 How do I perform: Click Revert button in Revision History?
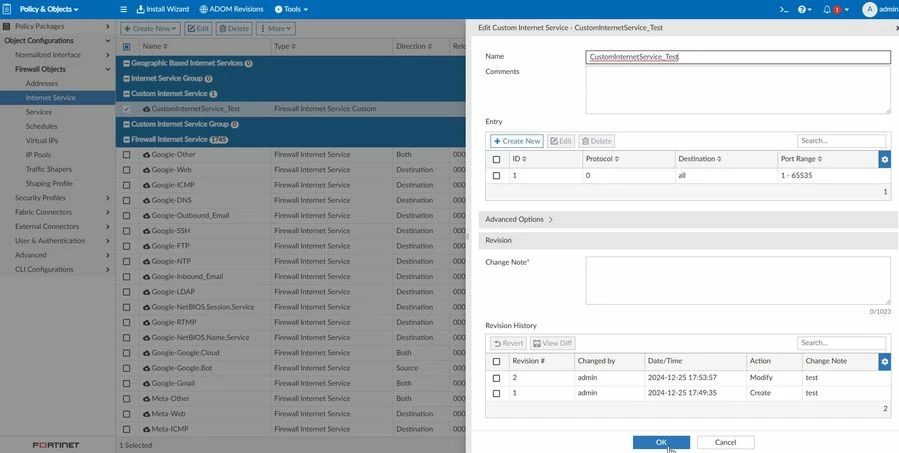coord(509,343)
